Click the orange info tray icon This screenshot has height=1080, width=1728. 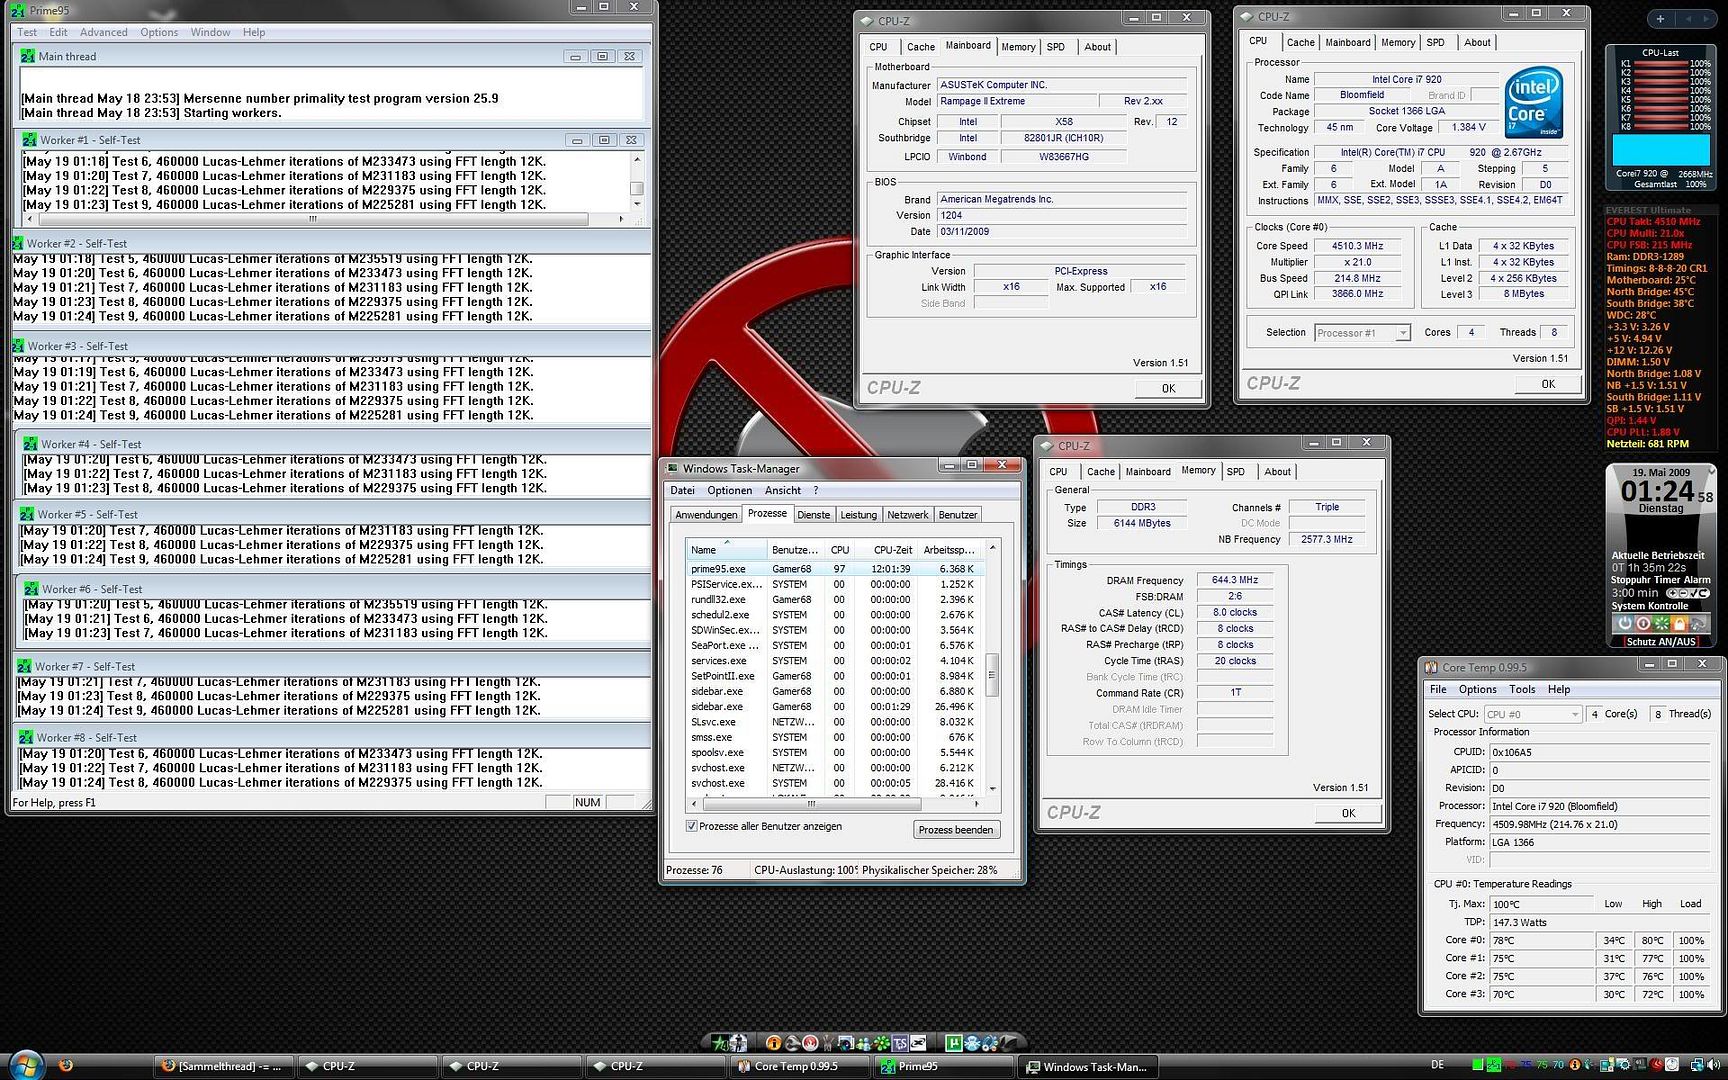1575,1065
